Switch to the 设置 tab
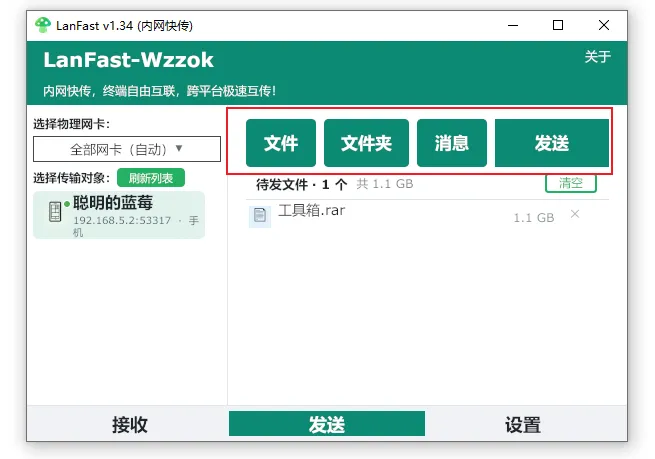 523,424
